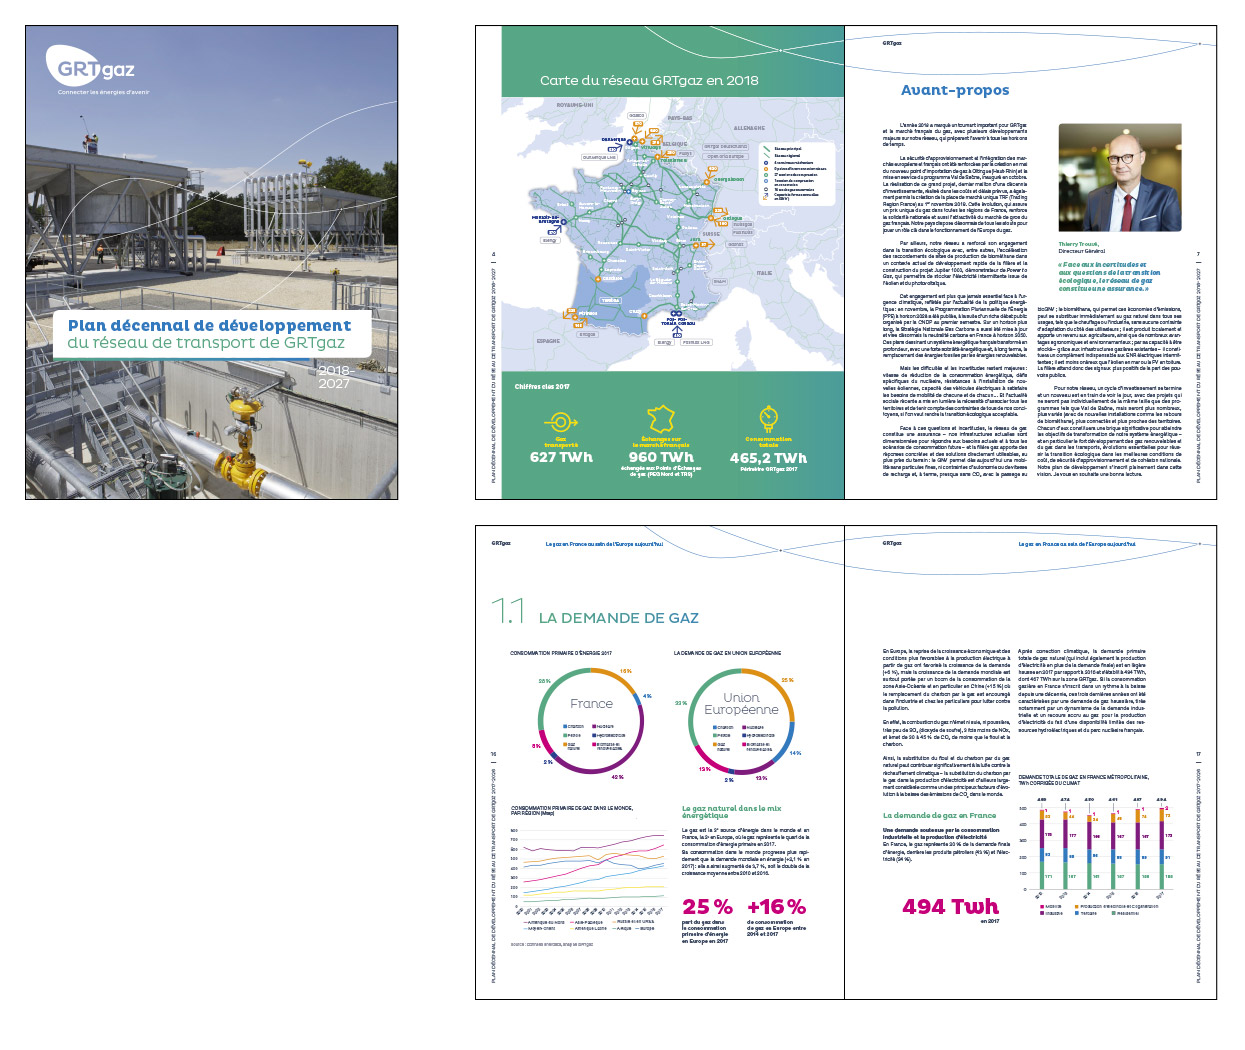Click subheading 'Le gaz naturel dans le mix énergétique'
Viewport: 1245px width, 1050px height.
732,812
